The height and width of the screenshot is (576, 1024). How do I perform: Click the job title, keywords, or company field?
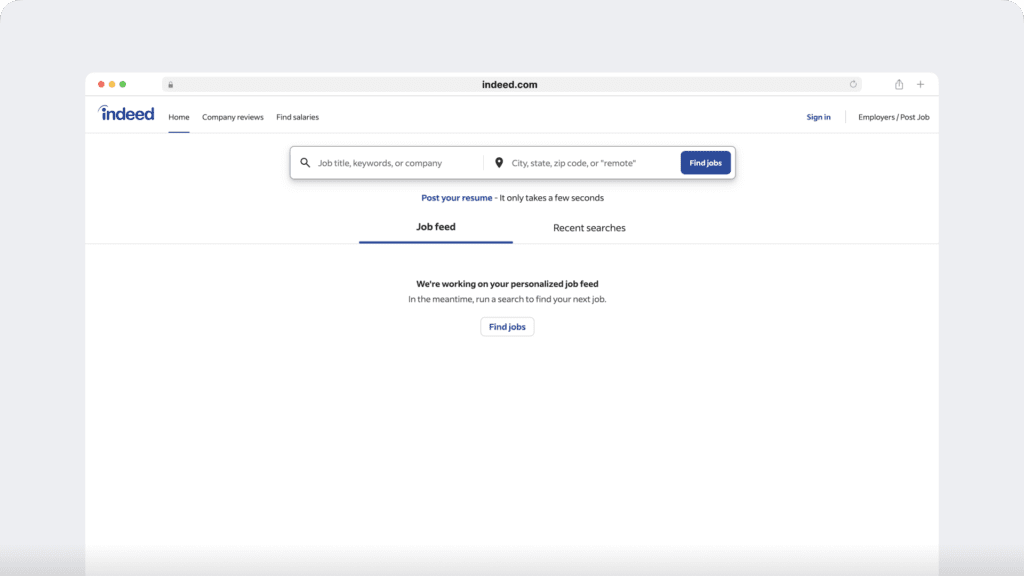tap(395, 163)
